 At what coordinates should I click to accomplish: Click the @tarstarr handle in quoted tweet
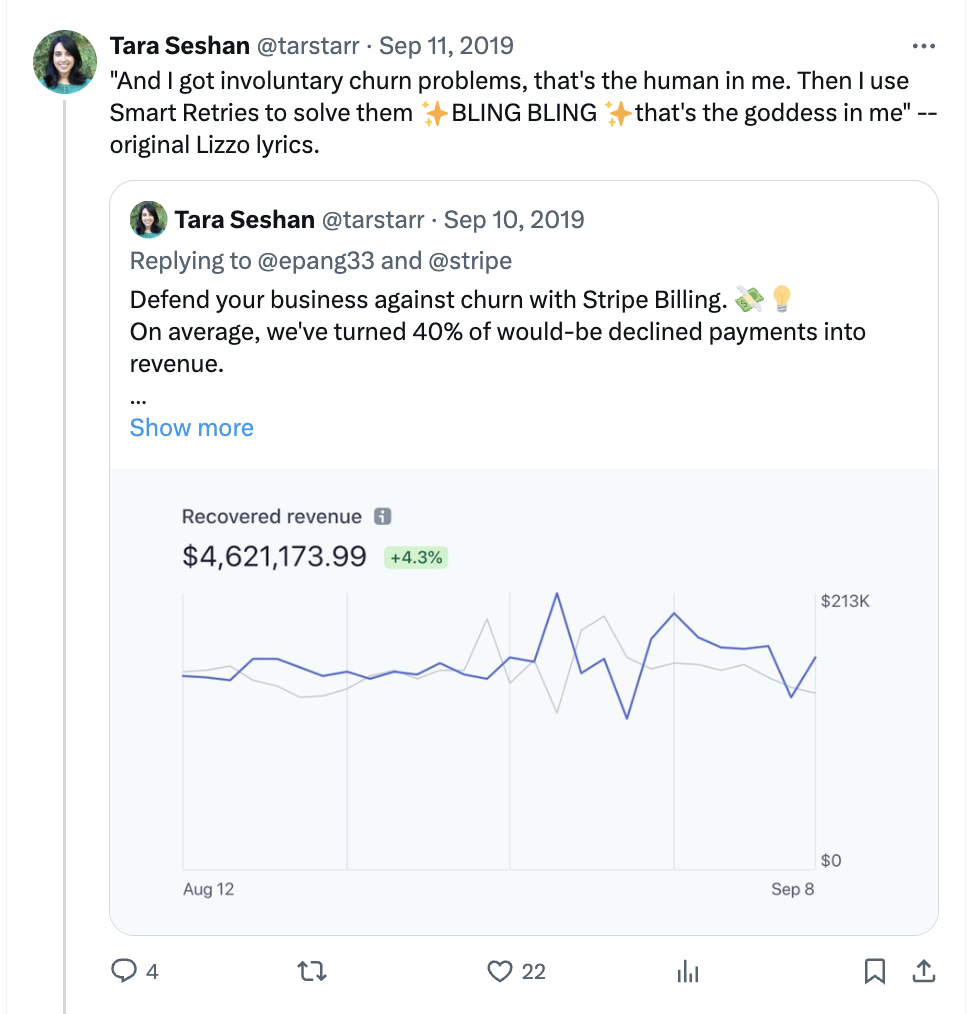tap(373, 220)
